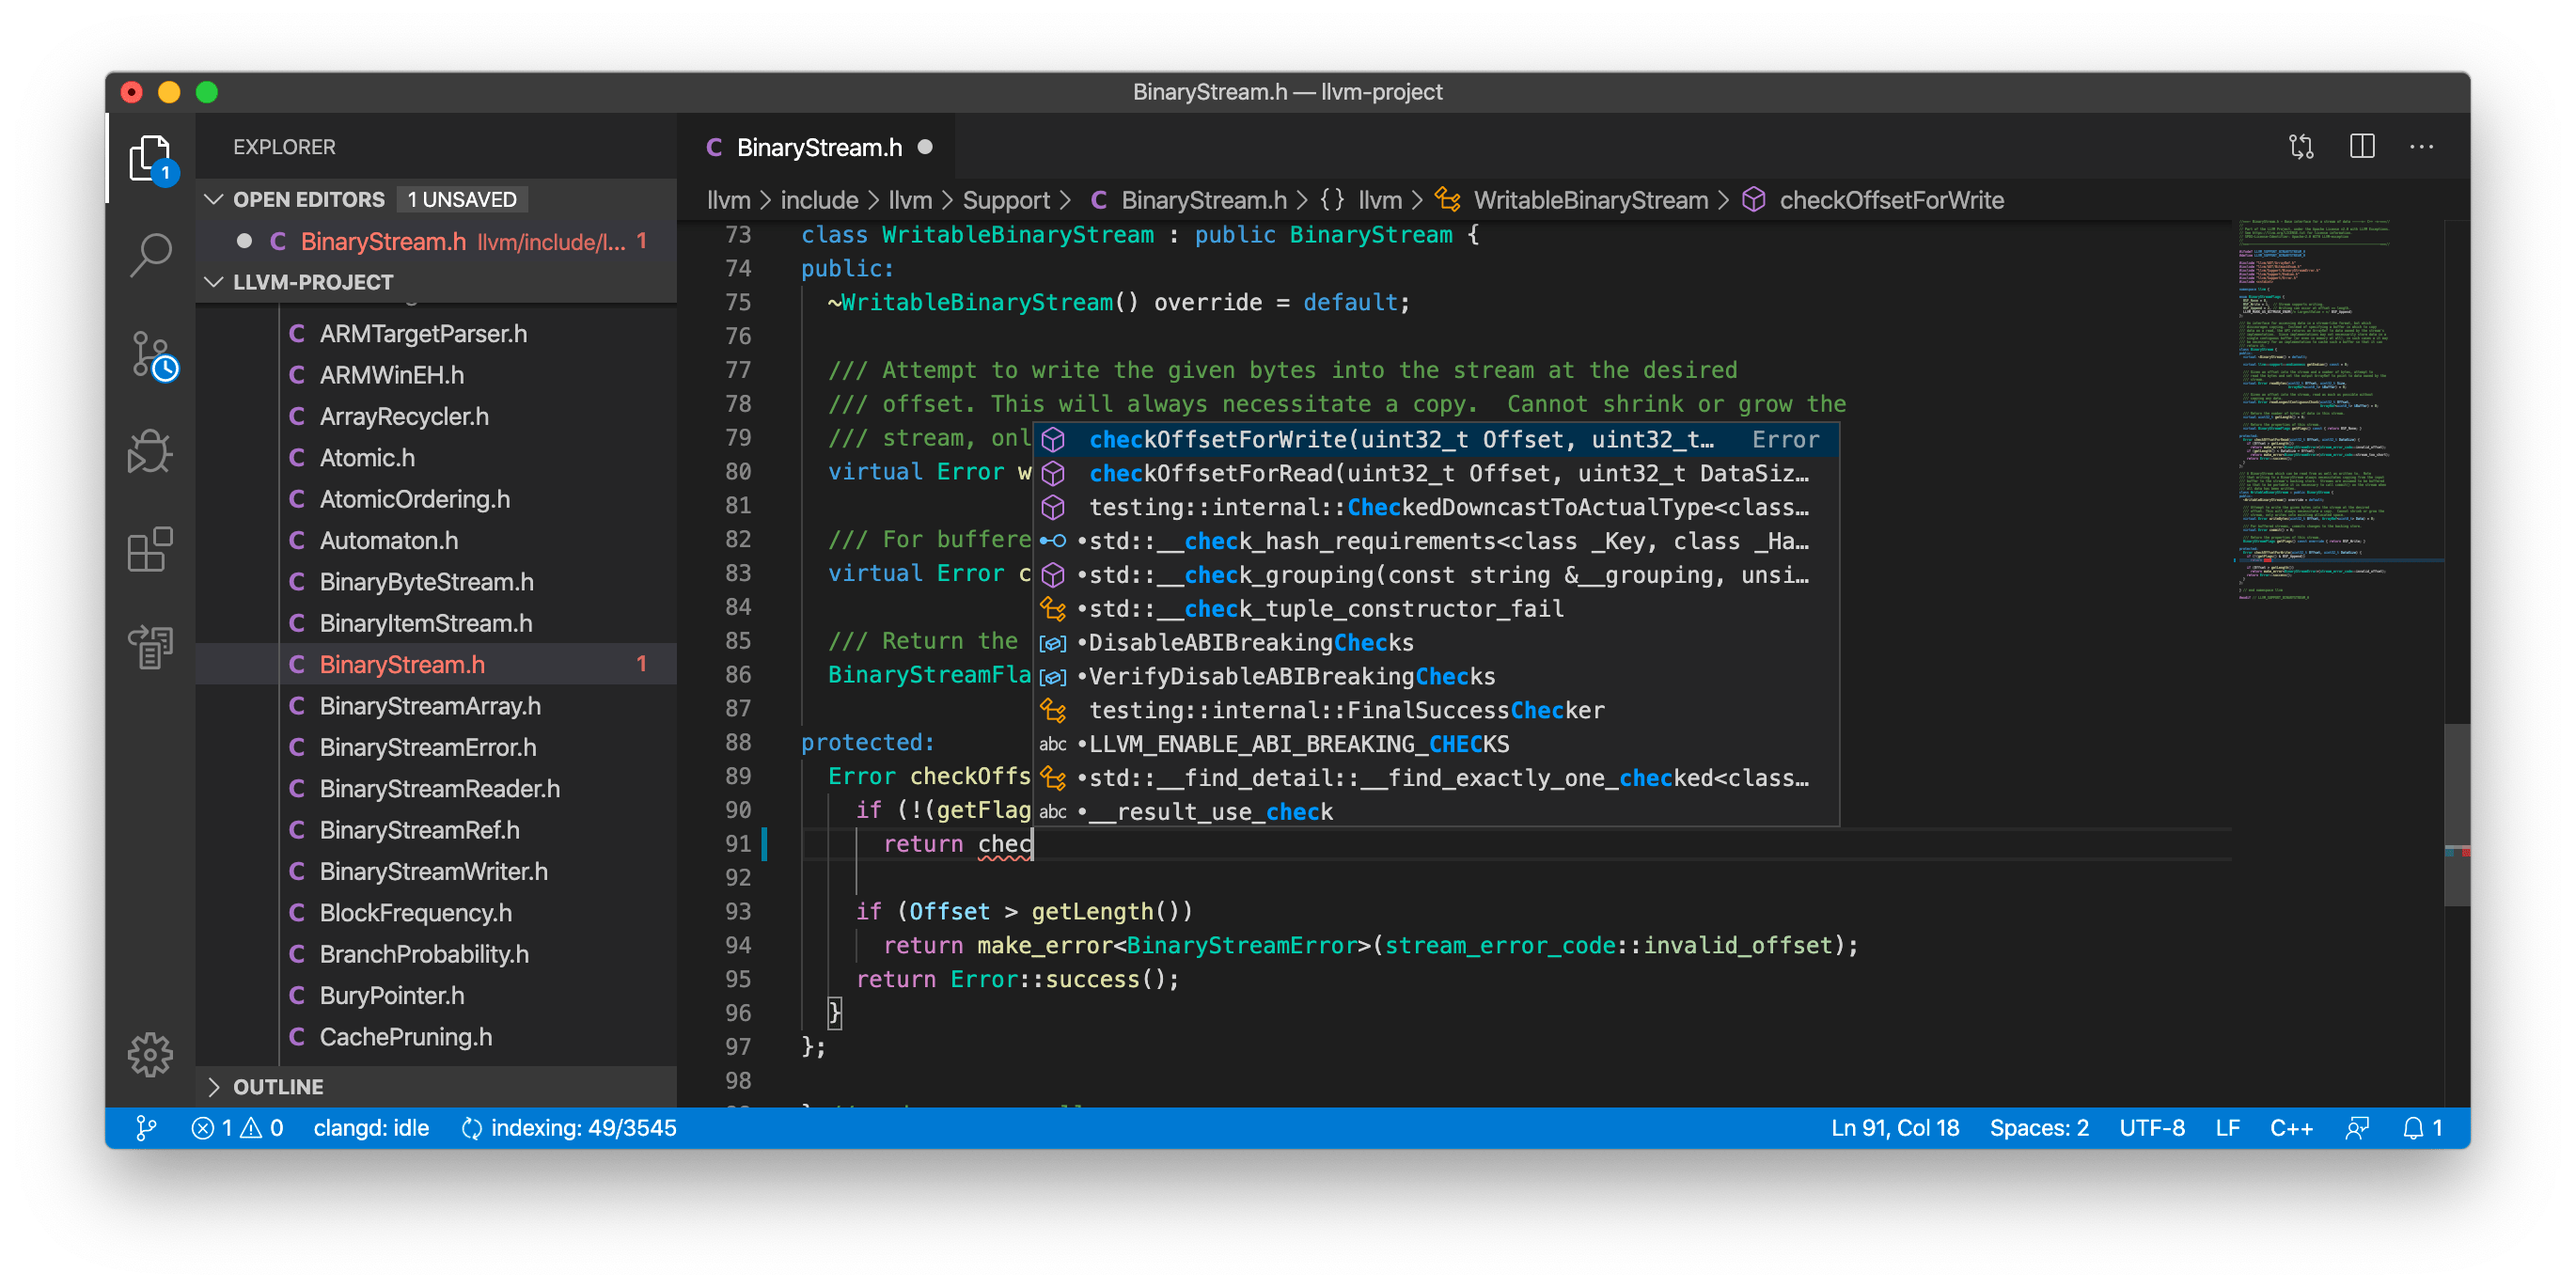2576x1288 pixels.
Task: Open More Actions in the editor toolbar
Action: (2422, 146)
